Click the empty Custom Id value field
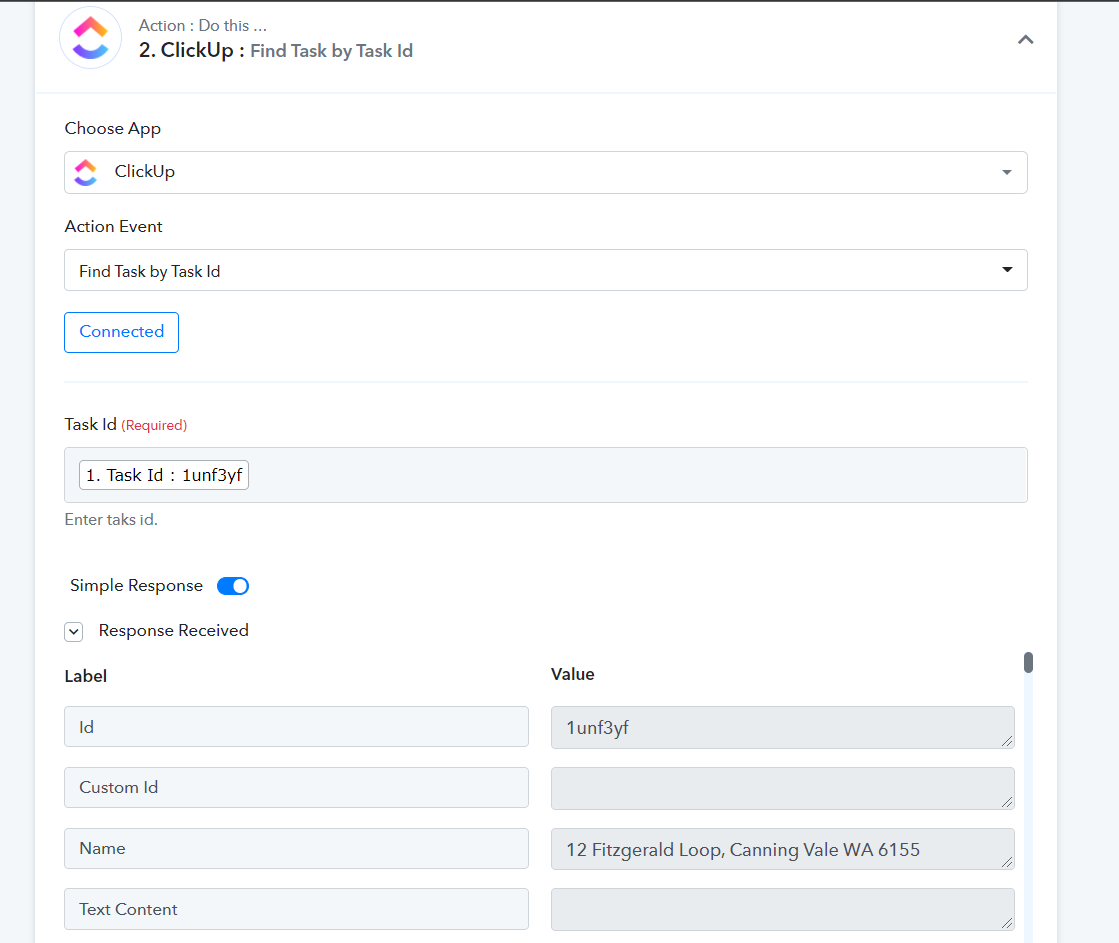Viewport: 1119px width, 943px height. tap(782, 788)
